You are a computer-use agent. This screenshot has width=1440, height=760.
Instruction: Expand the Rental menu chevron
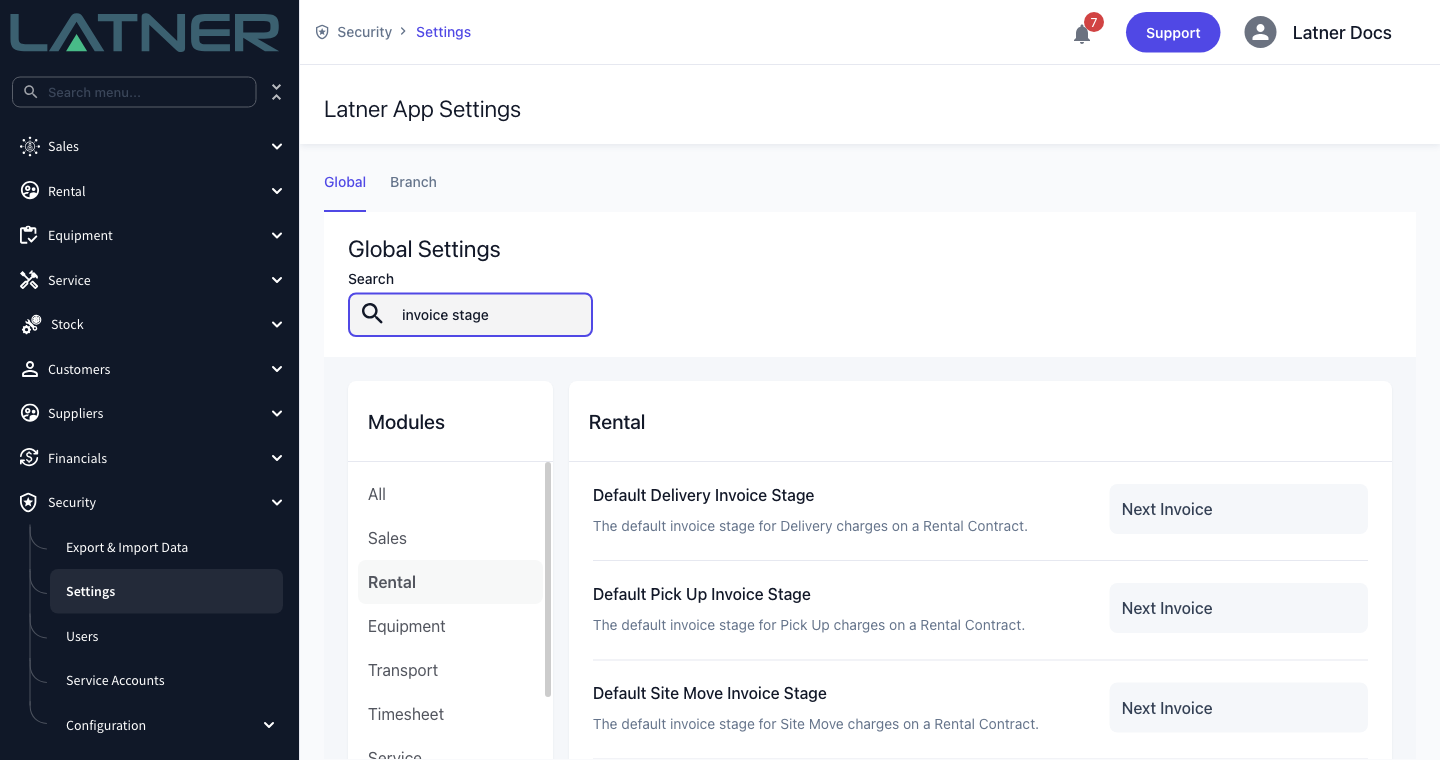pyautogui.click(x=277, y=191)
